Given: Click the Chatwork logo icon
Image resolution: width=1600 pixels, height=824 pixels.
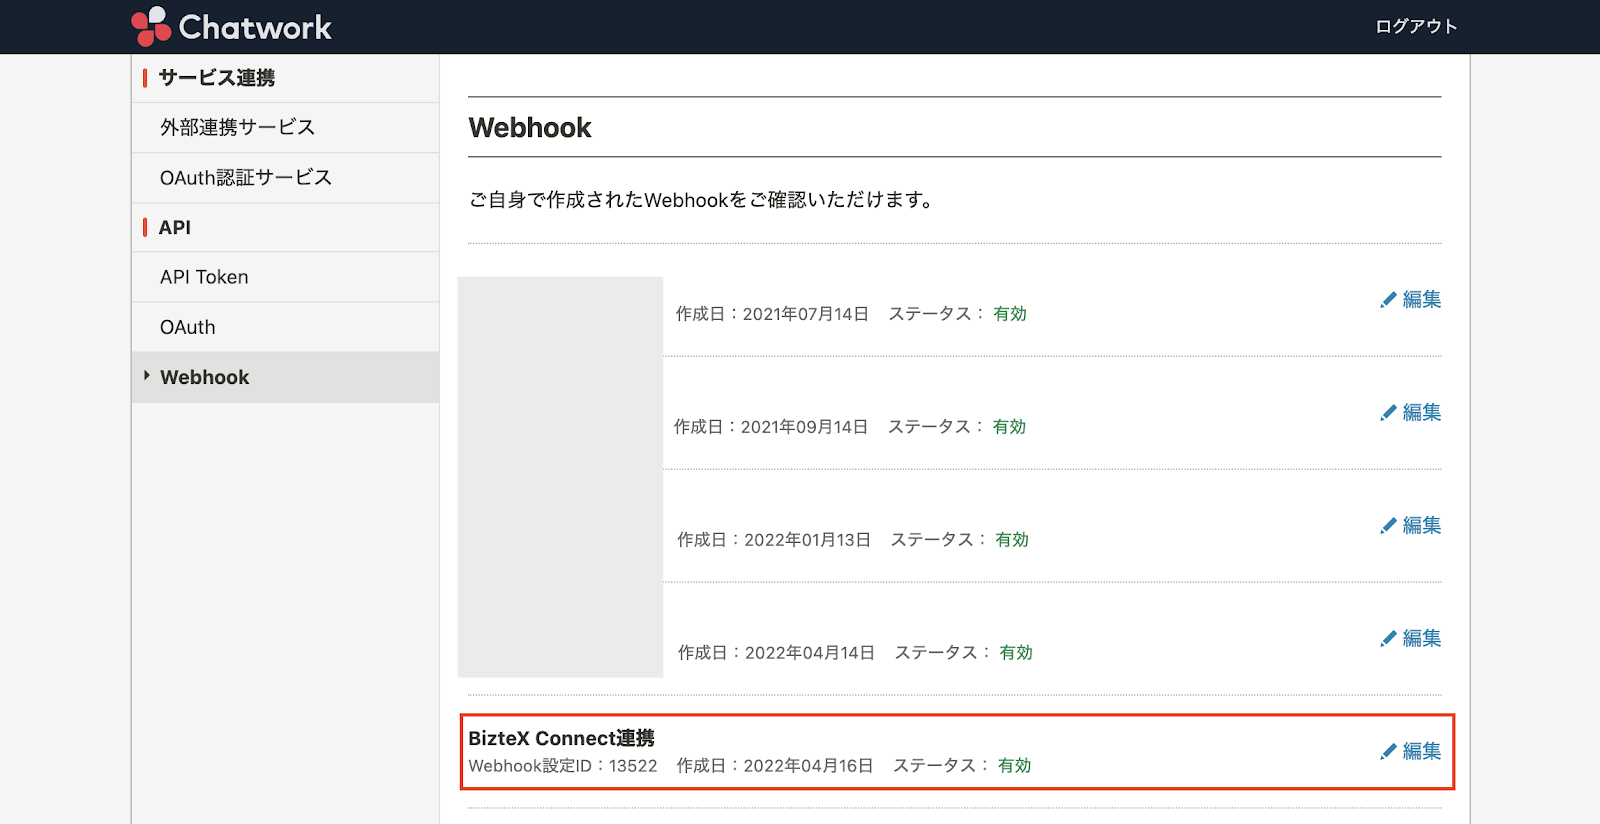Looking at the screenshot, I should click(151, 26).
